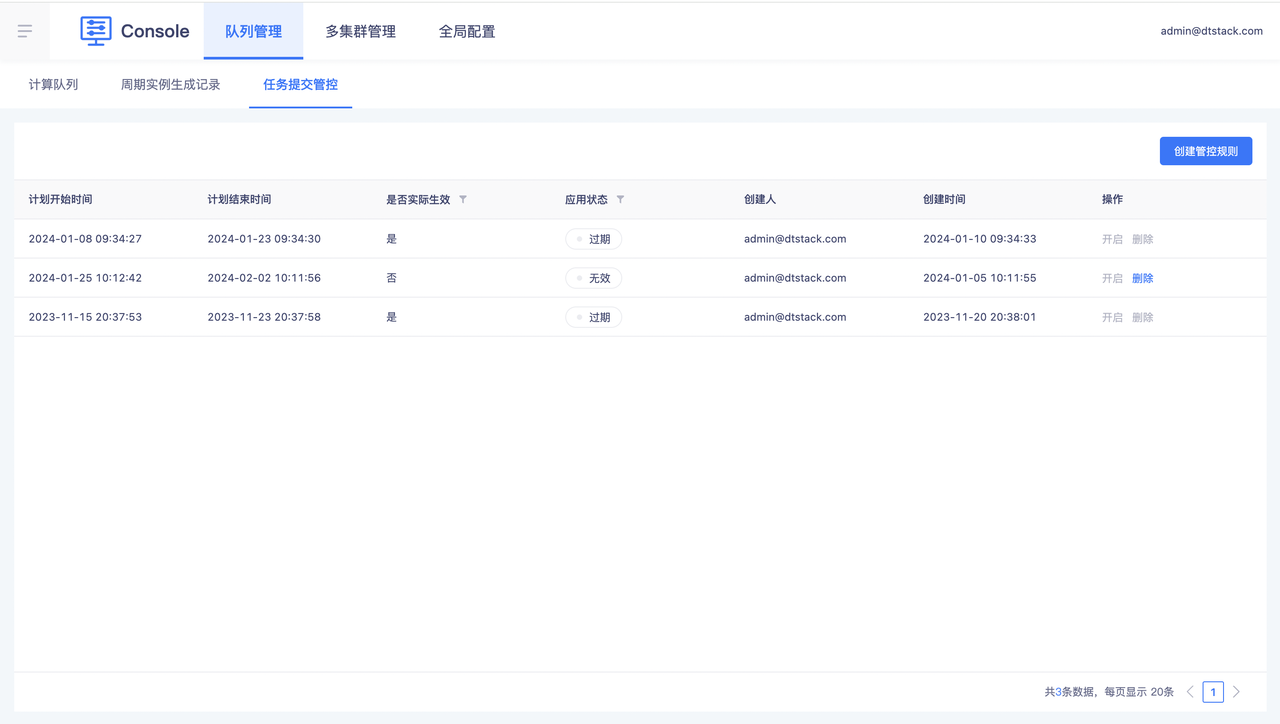Viewport: 1280px width, 724px height.
Task: Open the admin@dtstack.com account menu
Action: (1211, 31)
